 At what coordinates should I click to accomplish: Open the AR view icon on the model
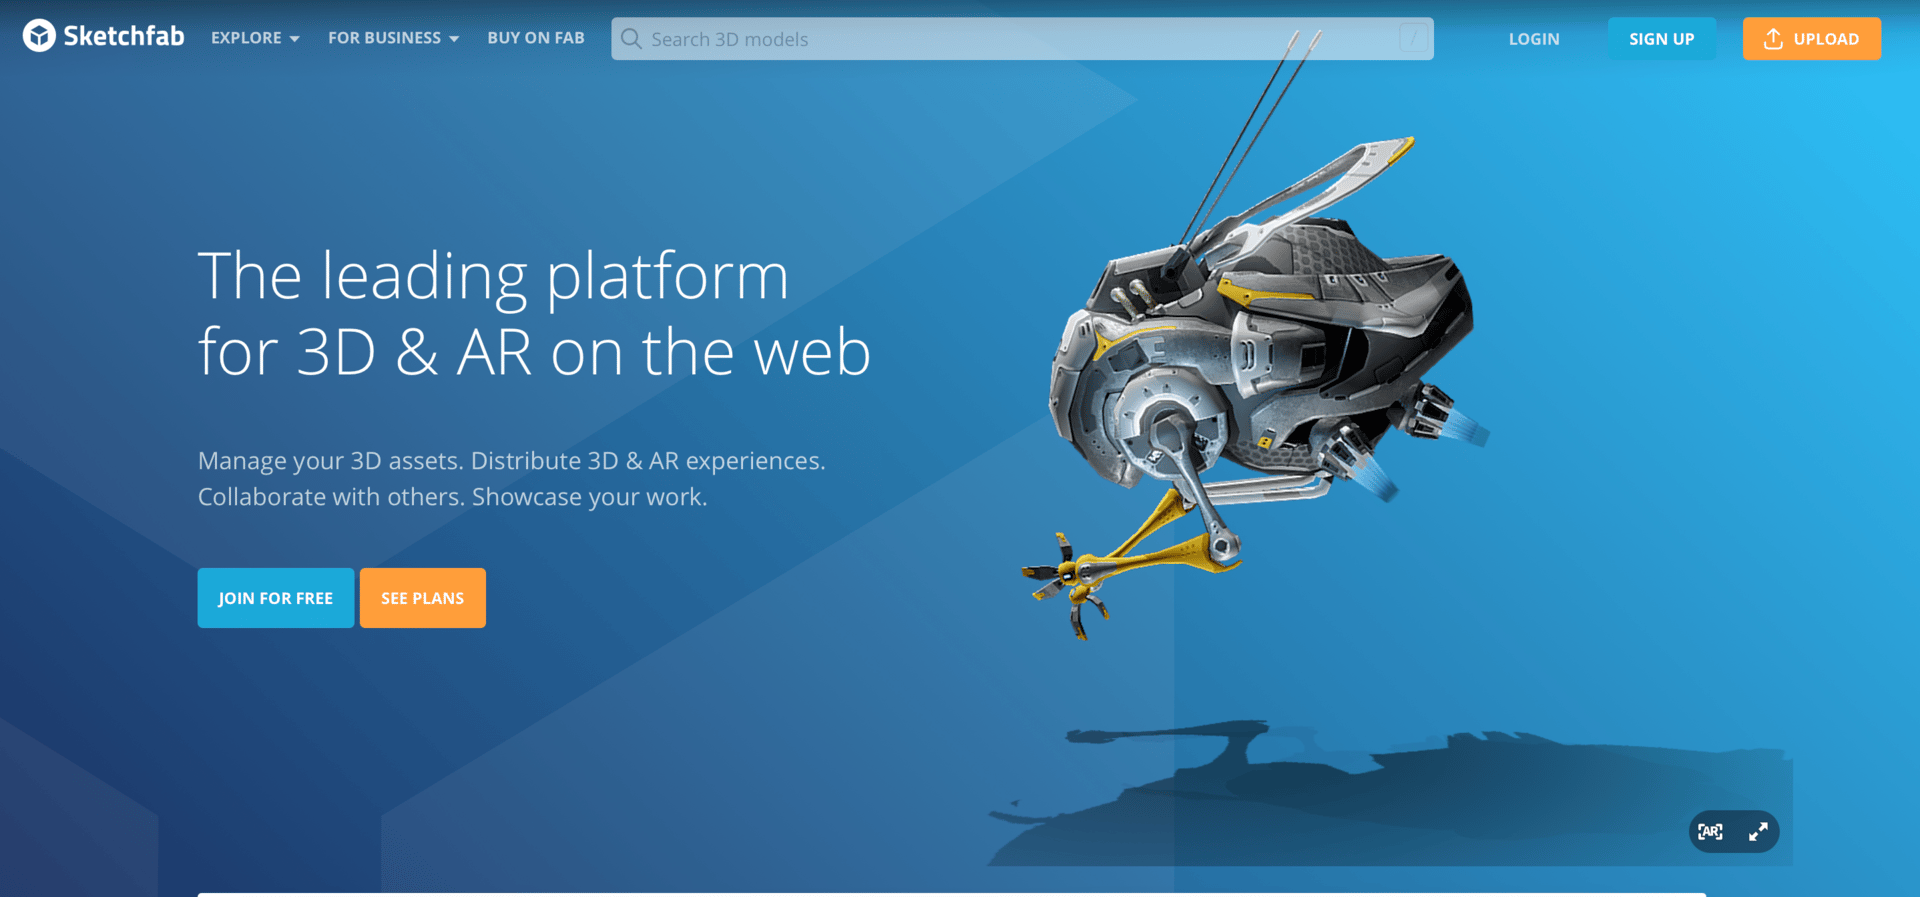(x=1710, y=832)
